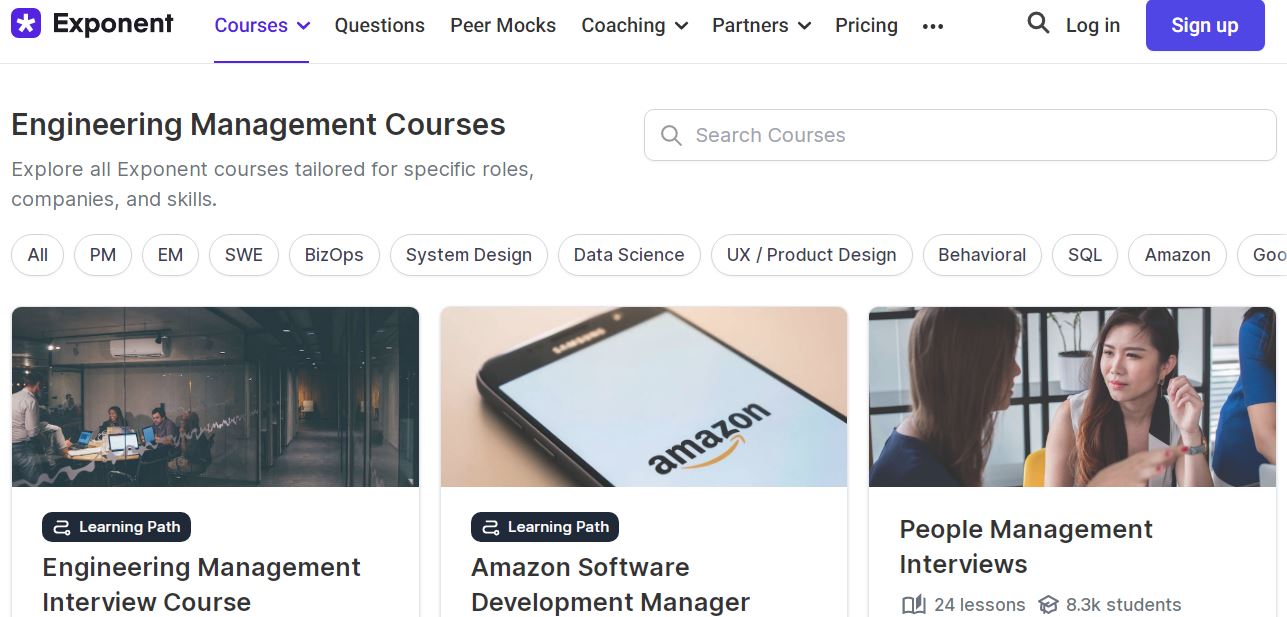Open the Partners dropdown menu
The width and height of the screenshot is (1287, 617).
click(x=761, y=26)
